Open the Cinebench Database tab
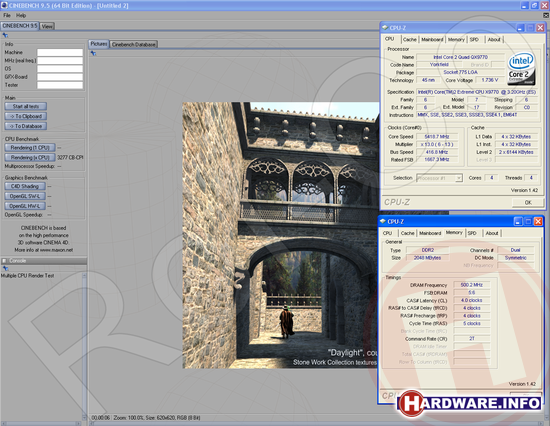 tap(133, 44)
